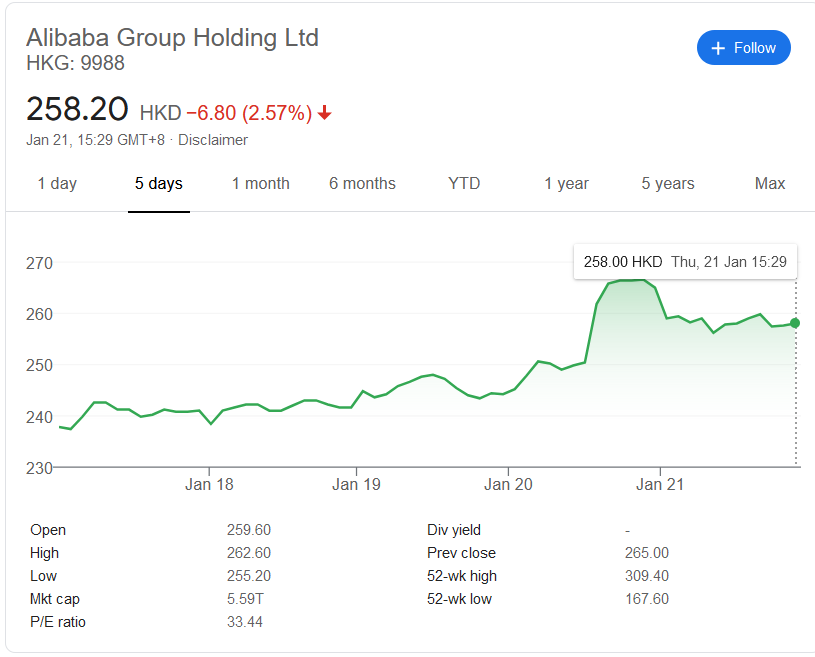Show the 5 years chart
815x657 pixels.
(x=668, y=183)
